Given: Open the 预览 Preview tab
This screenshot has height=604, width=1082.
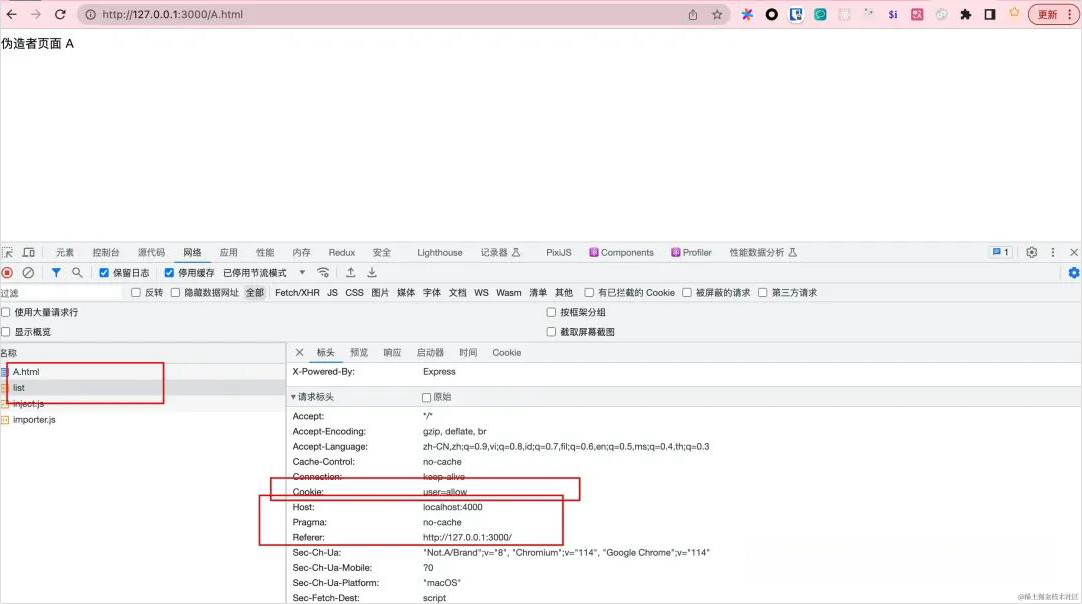Looking at the screenshot, I should [359, 353].
